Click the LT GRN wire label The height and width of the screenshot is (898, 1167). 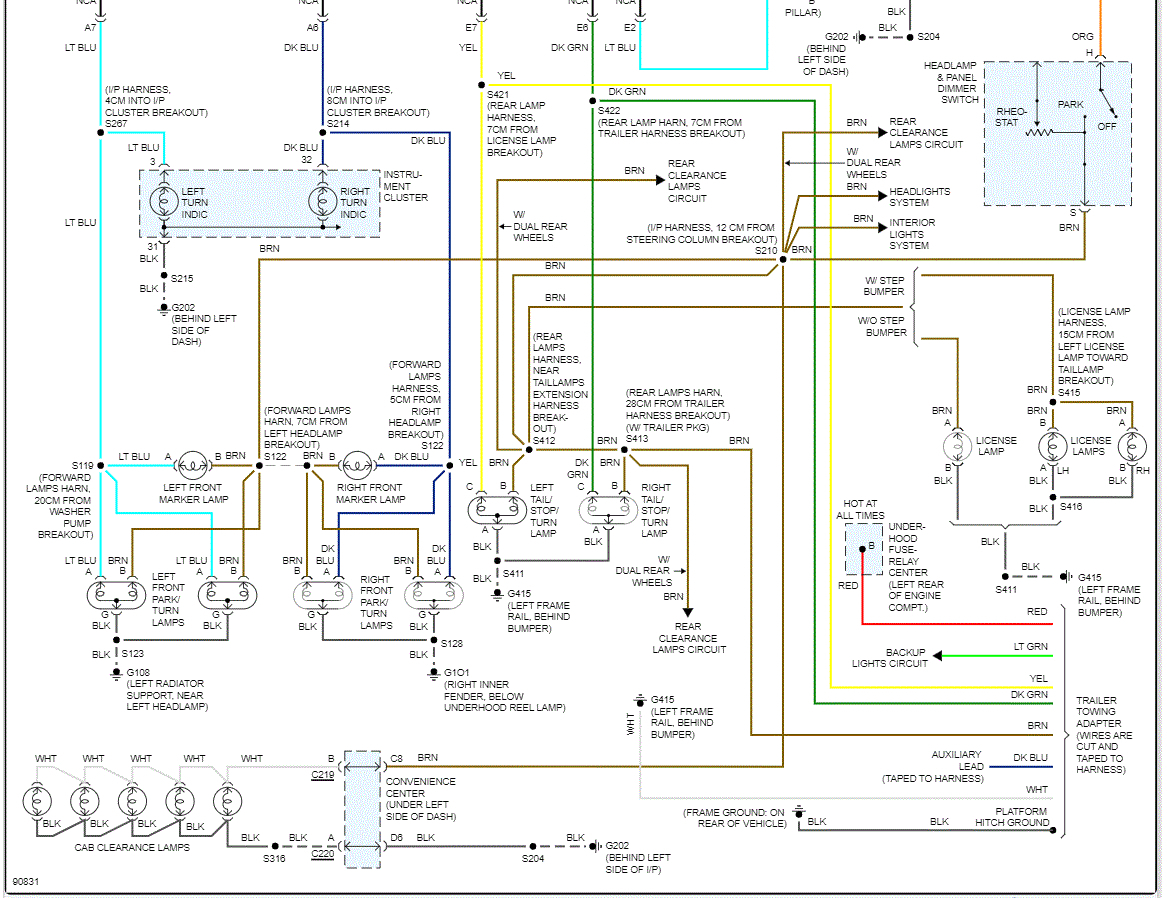[x=1030, y=647]
